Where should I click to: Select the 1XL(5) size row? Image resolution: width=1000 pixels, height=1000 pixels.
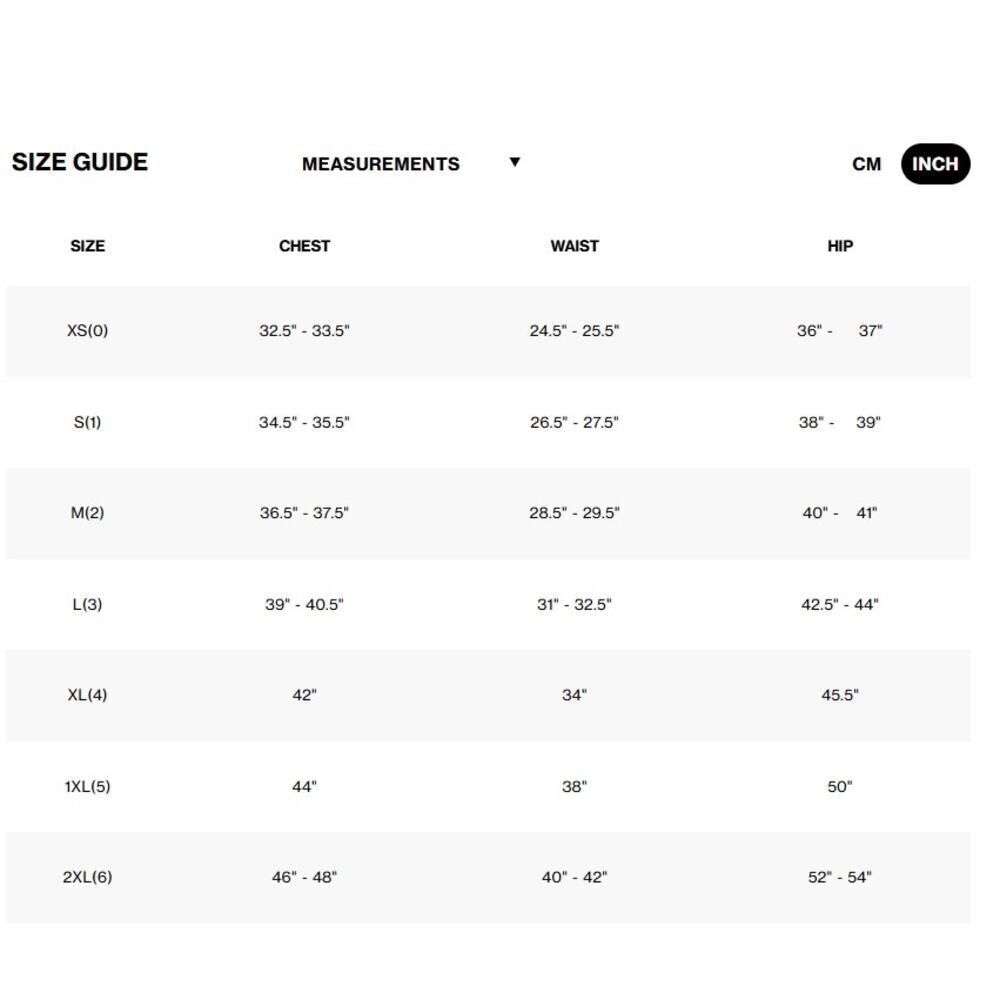coord(489,786)
